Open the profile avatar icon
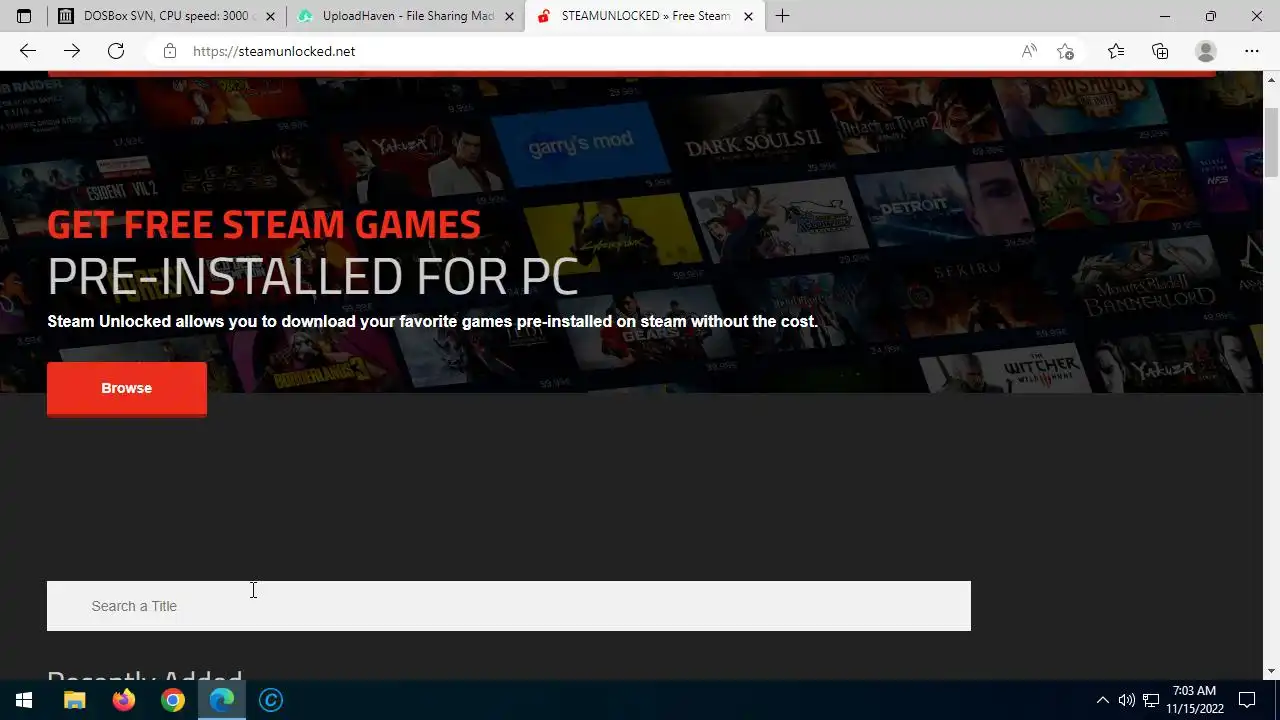The image size is (1280, 720). point(1206,51)
